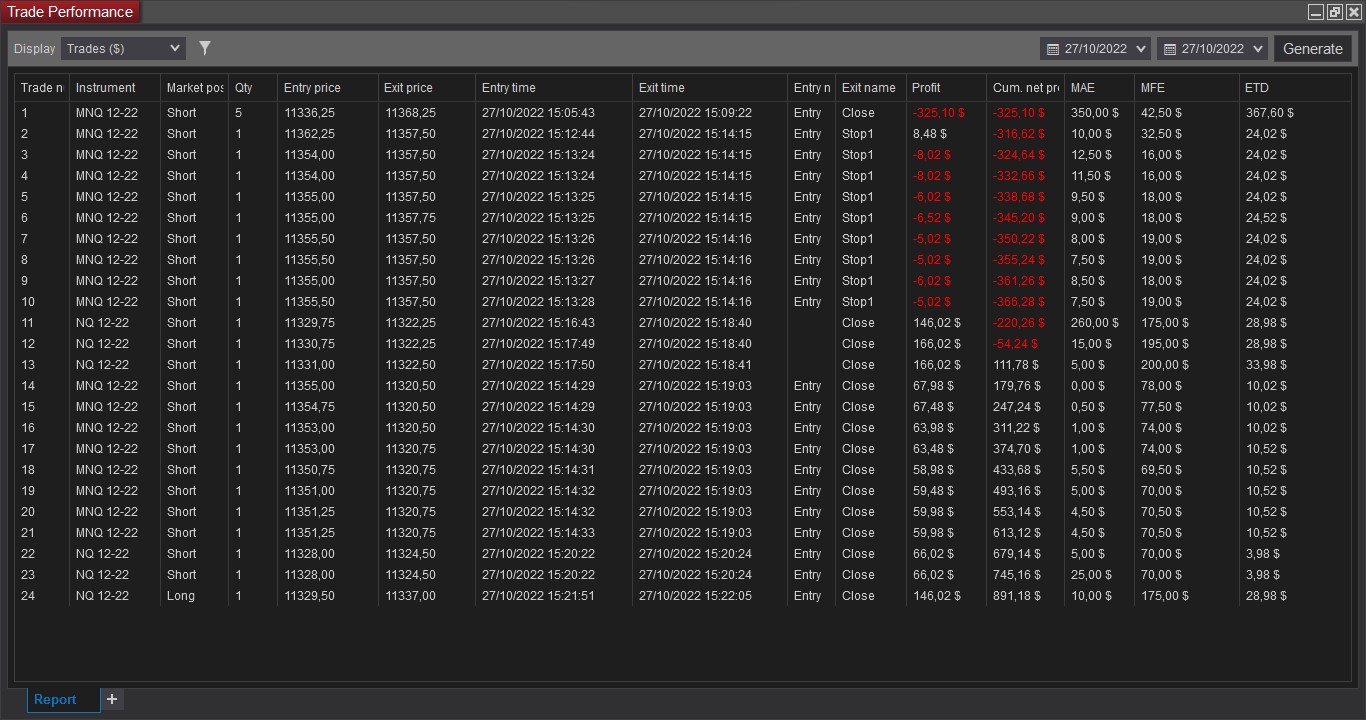Click entry time 27/10/2022 15:16:43
The image size is (1366, 720).
coord(538,323)
